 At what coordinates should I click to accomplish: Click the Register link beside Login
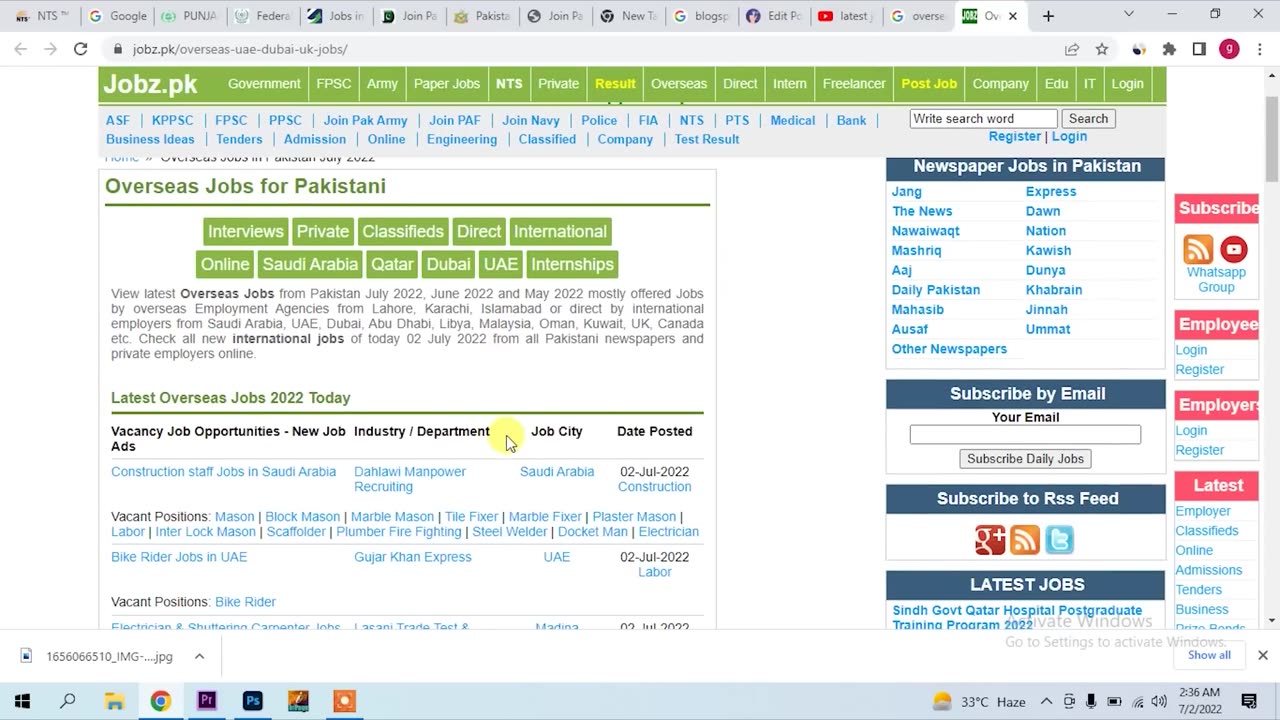[x=1014, y=136]
